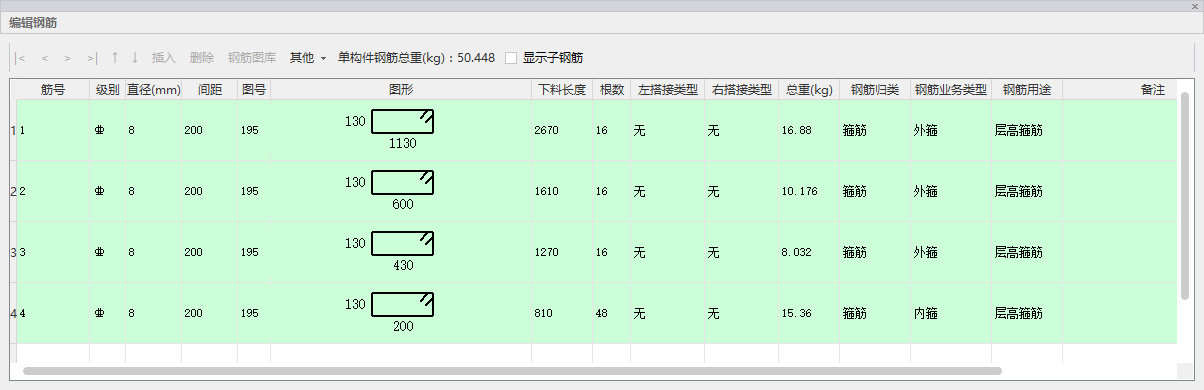Select row 4 by its row number
1204x390 pixels.
13,313
